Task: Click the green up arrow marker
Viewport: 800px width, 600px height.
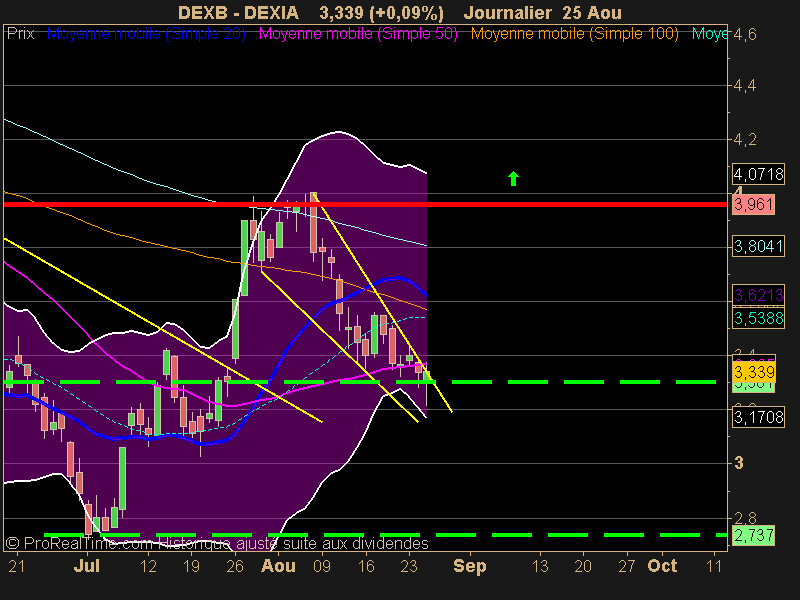Action: point(513,179)
